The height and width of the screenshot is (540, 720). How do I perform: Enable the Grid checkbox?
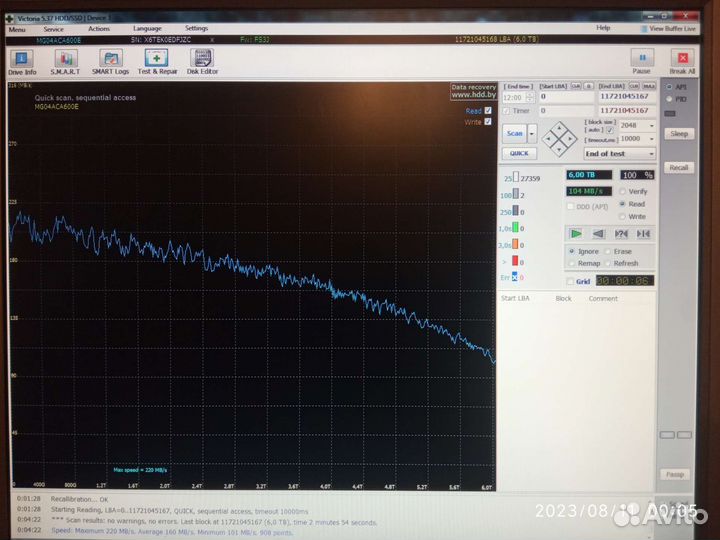(x=571, y=282)
